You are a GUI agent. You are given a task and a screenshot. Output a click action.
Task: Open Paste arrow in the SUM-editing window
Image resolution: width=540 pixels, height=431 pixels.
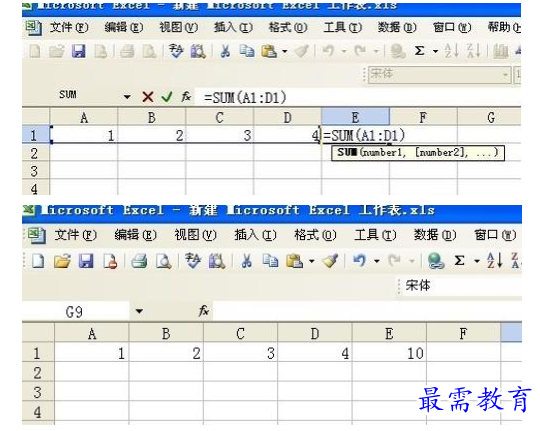pos(285,52)
